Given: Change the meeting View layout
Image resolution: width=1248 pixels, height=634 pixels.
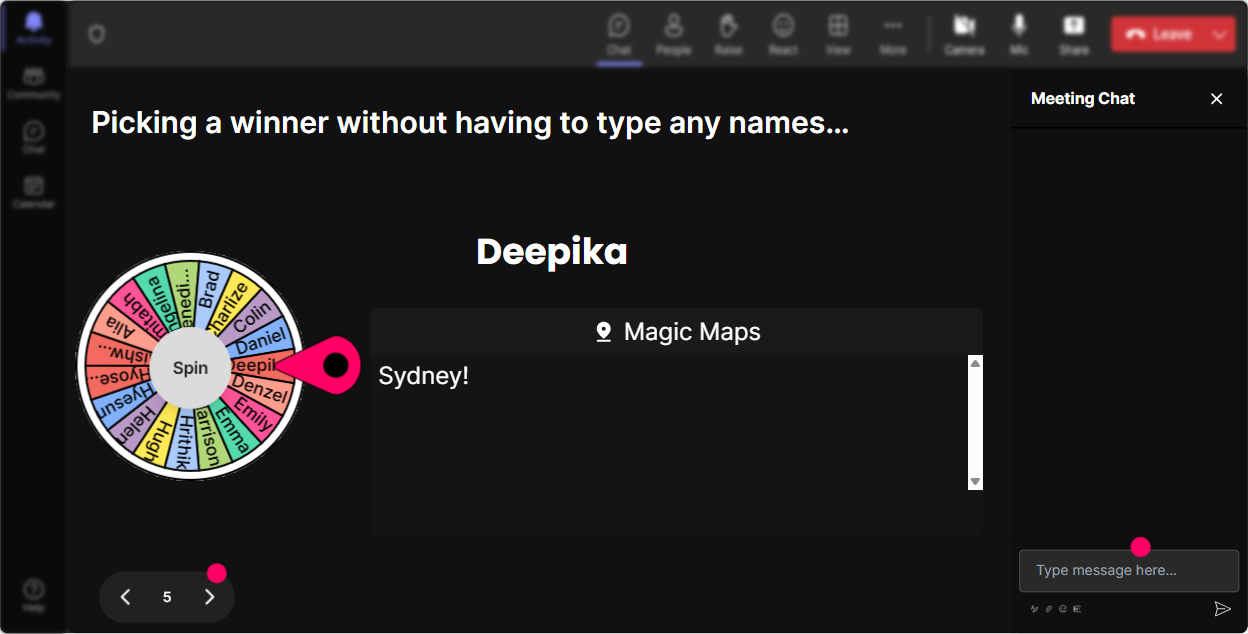Looking at the screenshot, I should point(838,34).
